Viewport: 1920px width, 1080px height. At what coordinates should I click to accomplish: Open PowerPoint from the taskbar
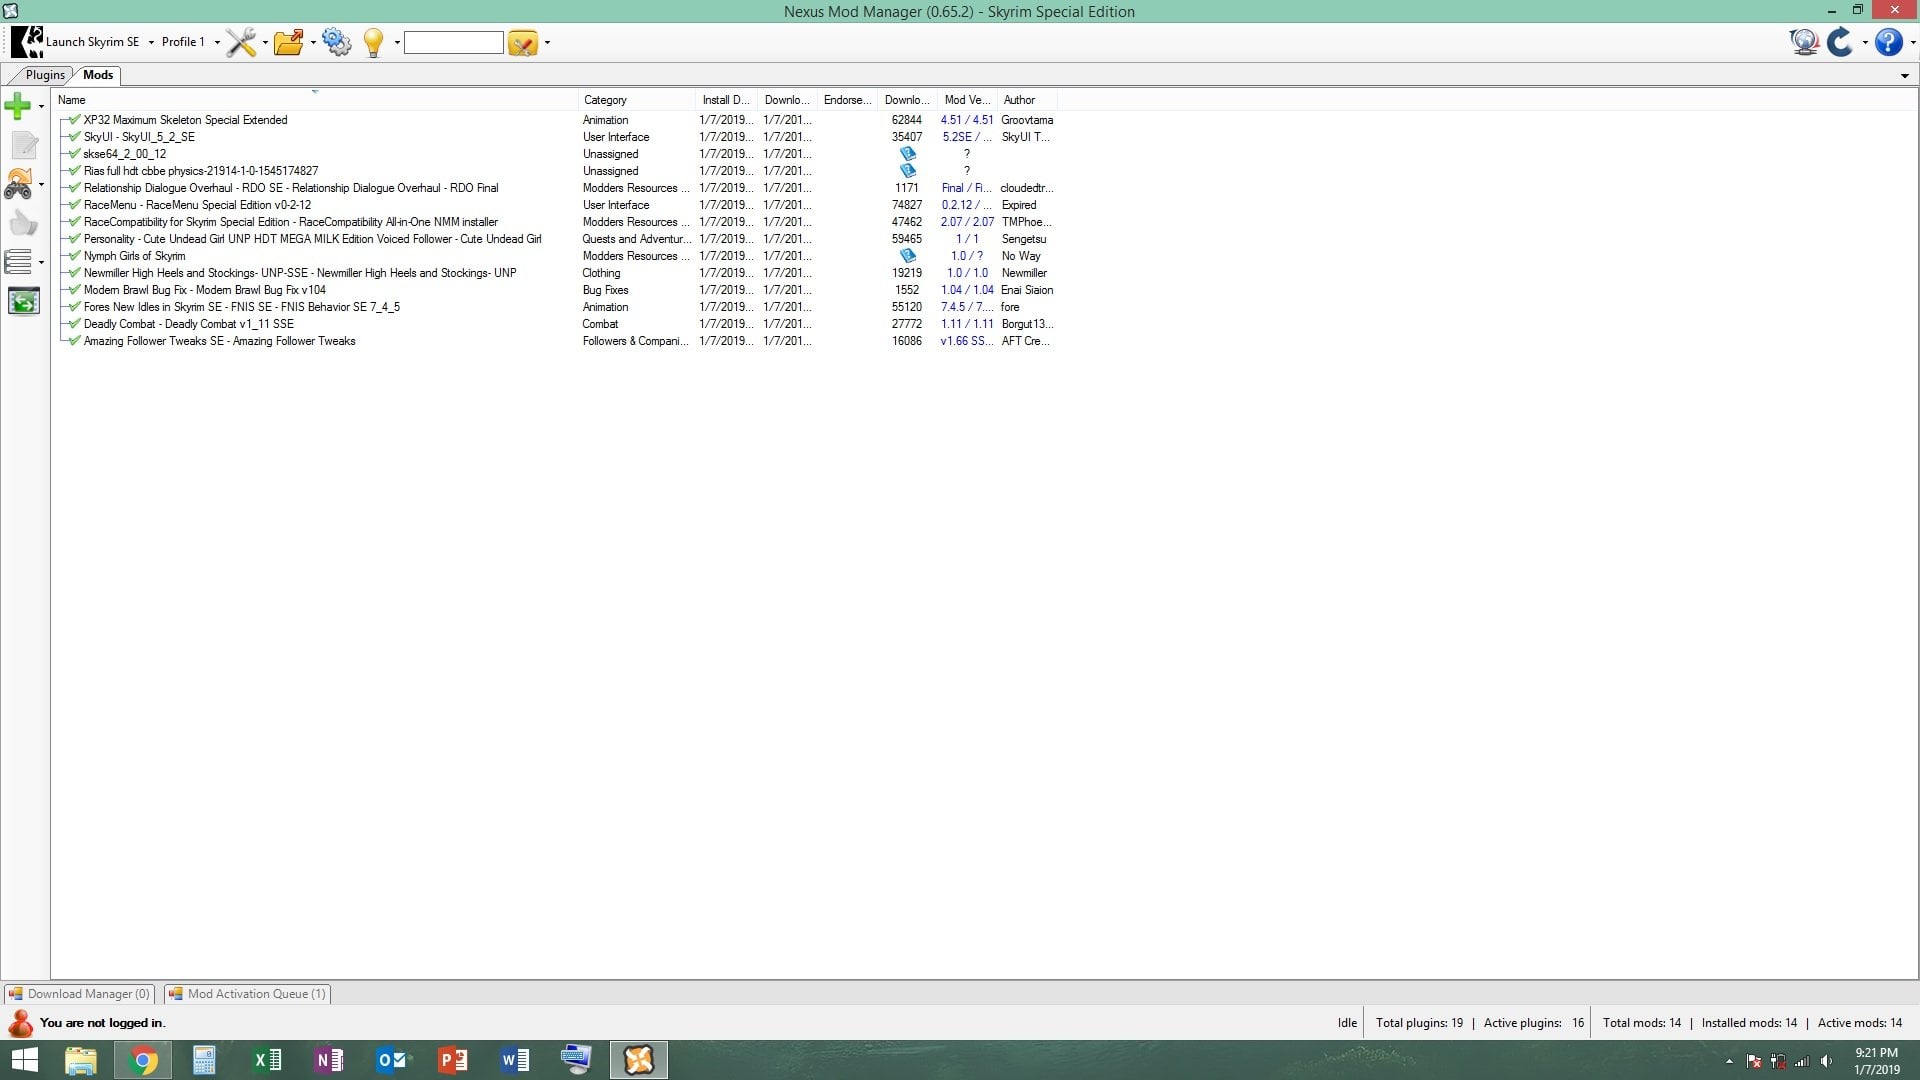(x=453, y=1060)
